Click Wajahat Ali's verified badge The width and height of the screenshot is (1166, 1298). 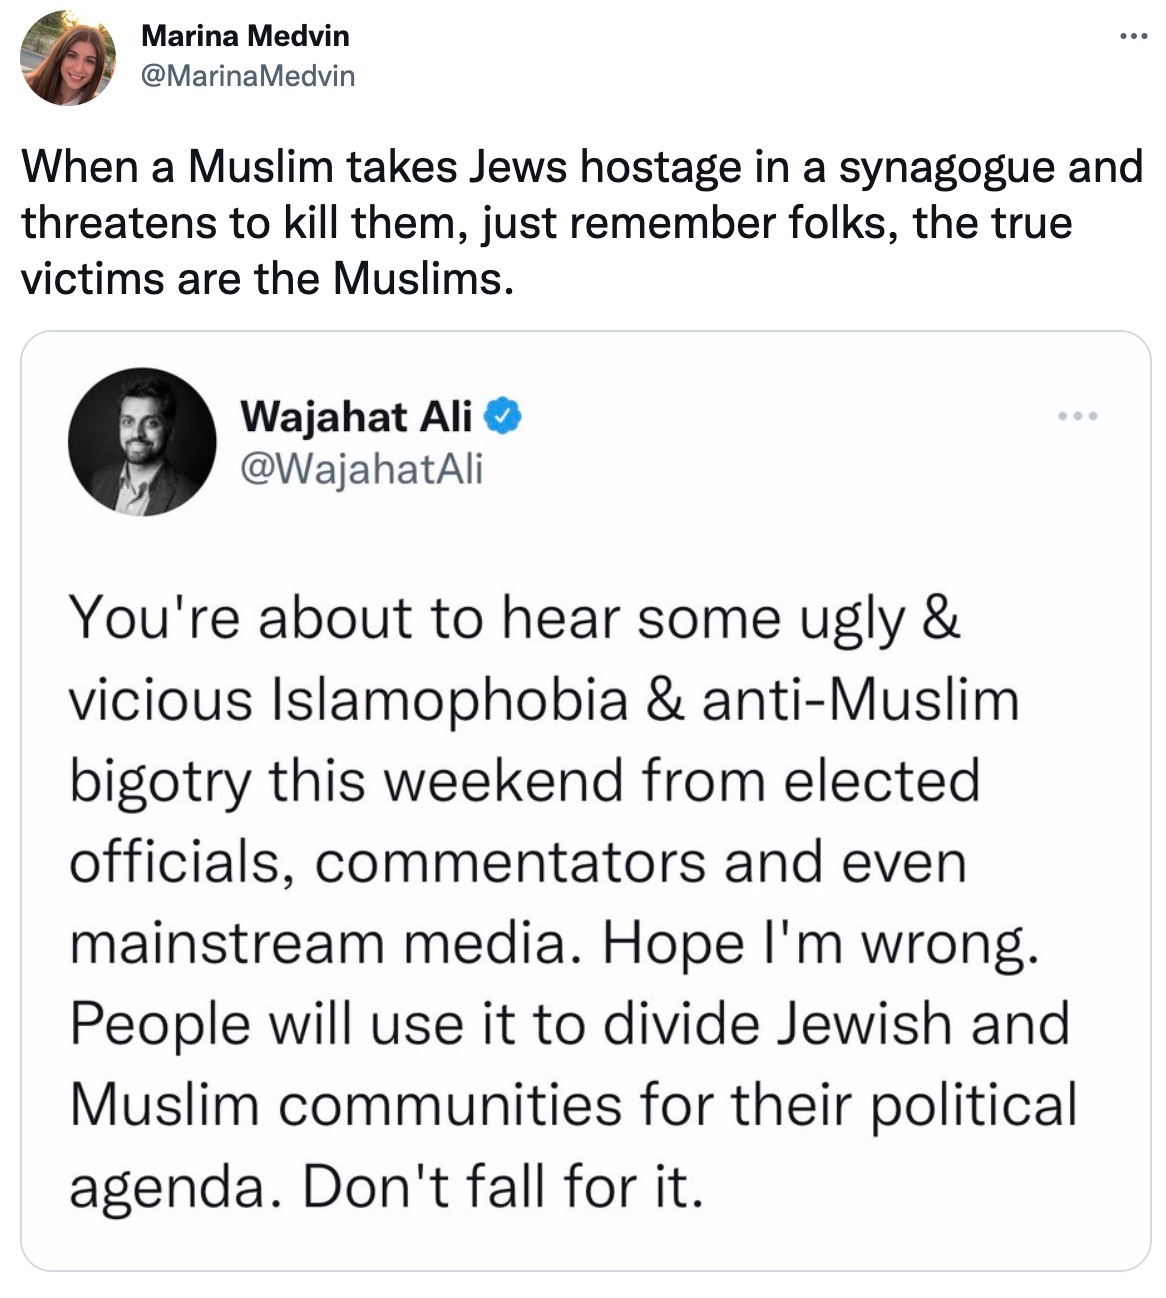(503, 417)
